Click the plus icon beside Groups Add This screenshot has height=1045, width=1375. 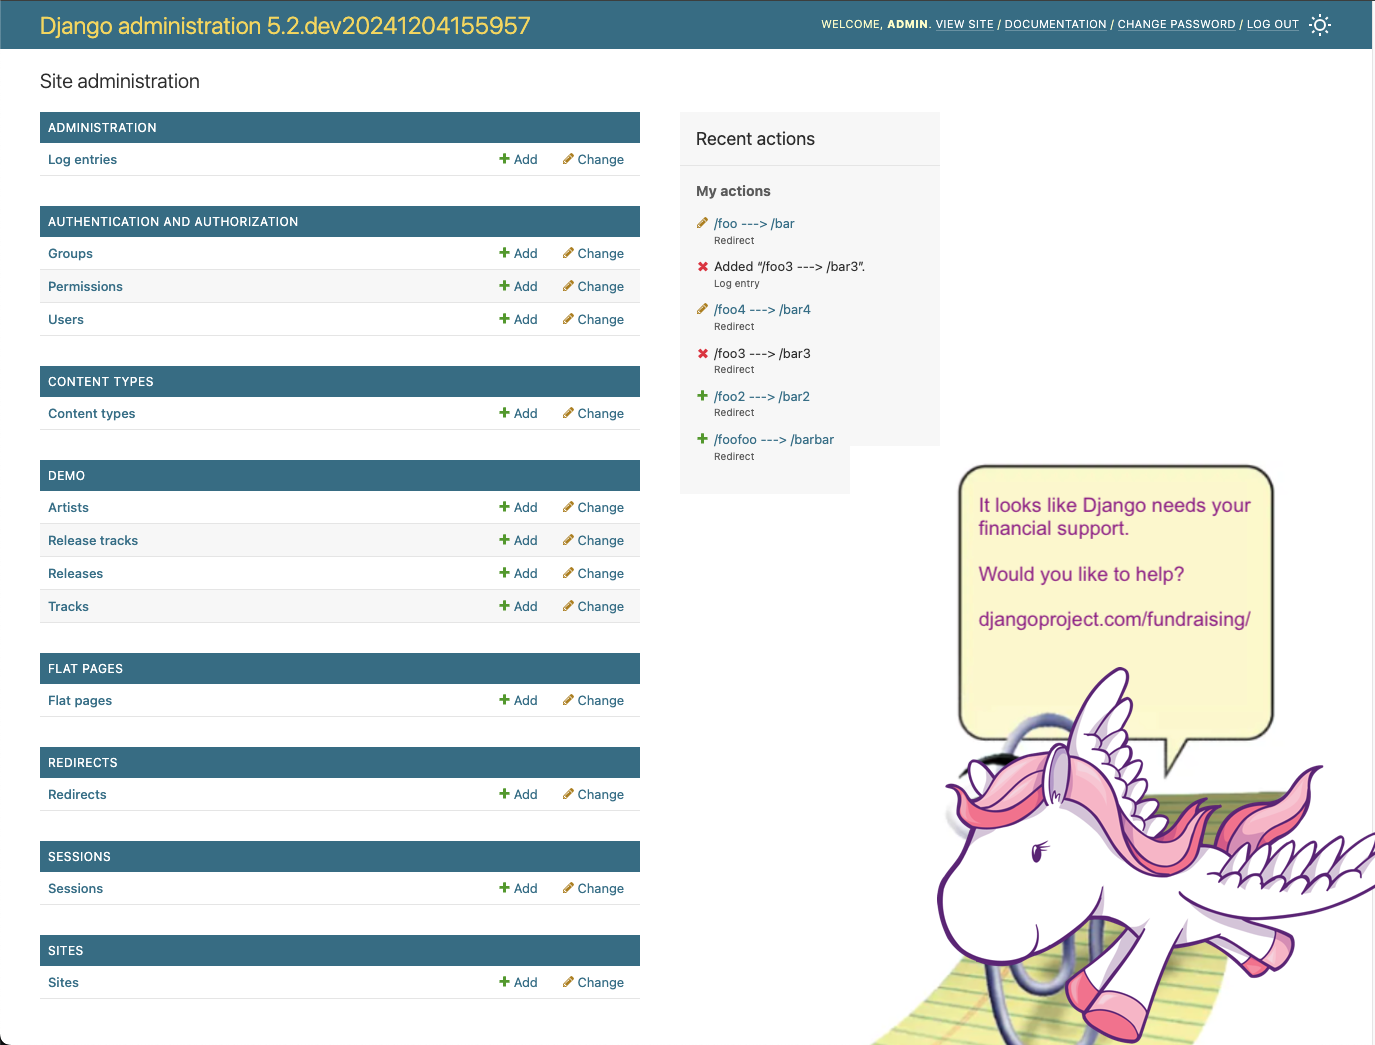pos(505,253)
